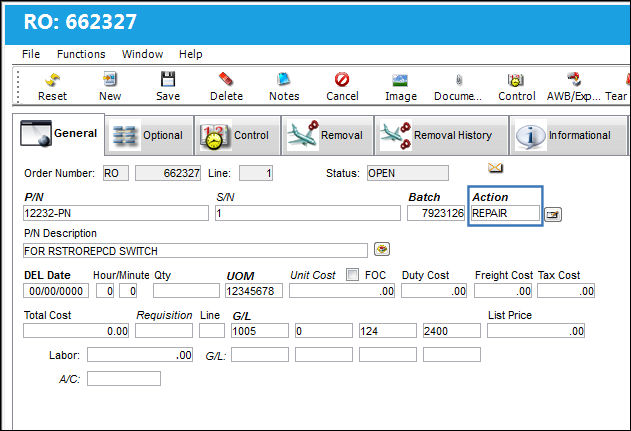The image size is (631, 431).
Task: Click the Labor amount field
Action: tap(140, 355)
